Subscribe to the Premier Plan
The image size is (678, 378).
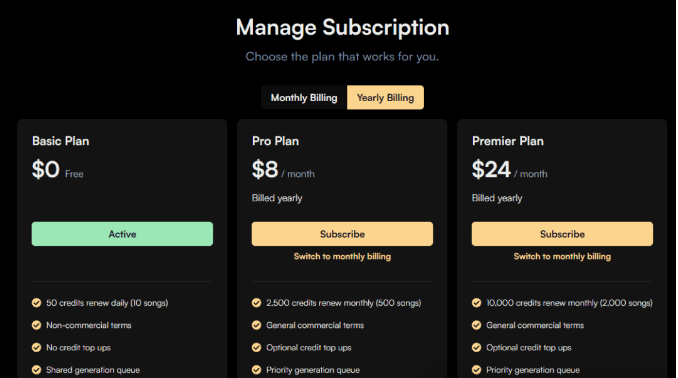[562, 234]
